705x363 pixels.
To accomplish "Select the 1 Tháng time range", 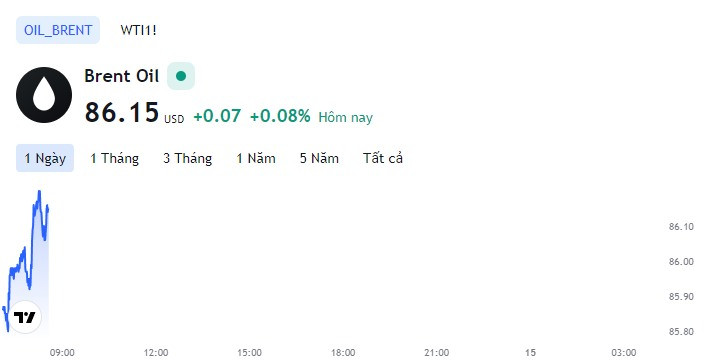I will (x=114, y=158).
